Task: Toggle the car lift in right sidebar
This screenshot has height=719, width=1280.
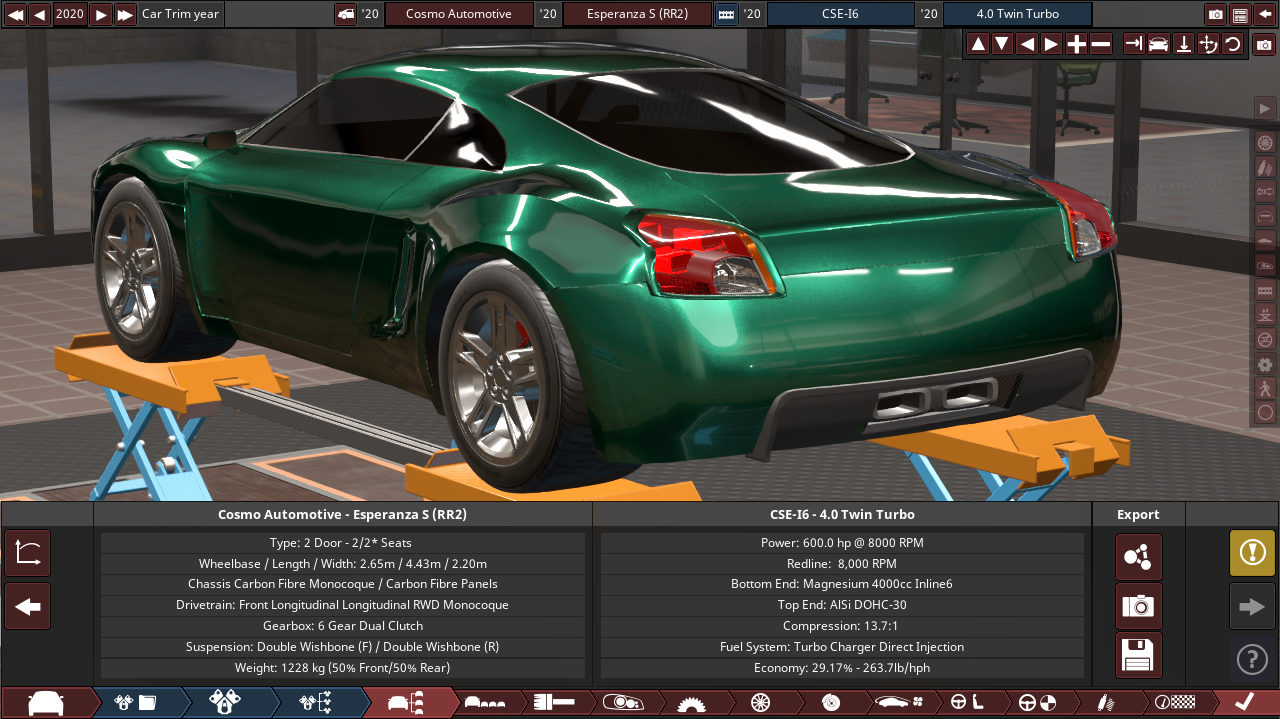Action: (x=1265, y=314)
